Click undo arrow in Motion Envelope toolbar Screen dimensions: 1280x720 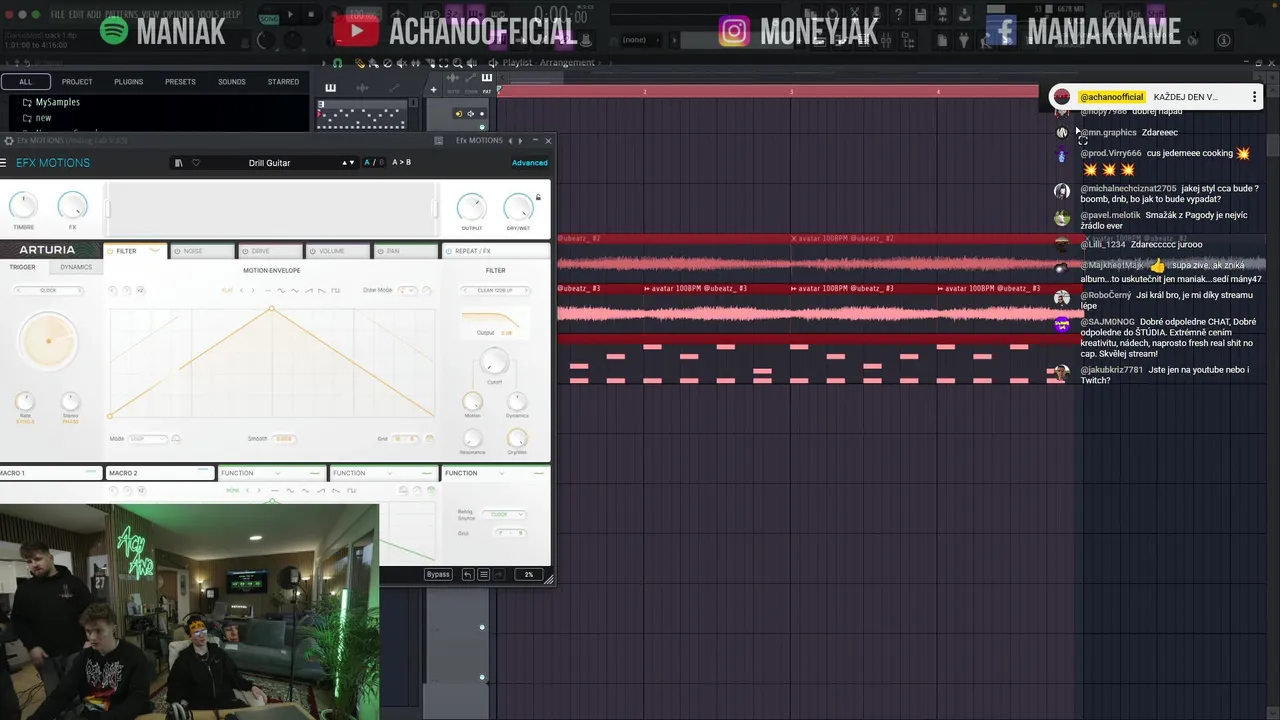[x=112, y=290]
